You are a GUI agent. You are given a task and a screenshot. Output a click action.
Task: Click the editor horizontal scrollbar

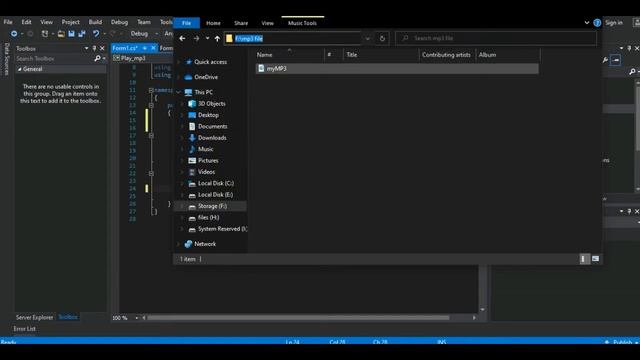click(298, 318)
